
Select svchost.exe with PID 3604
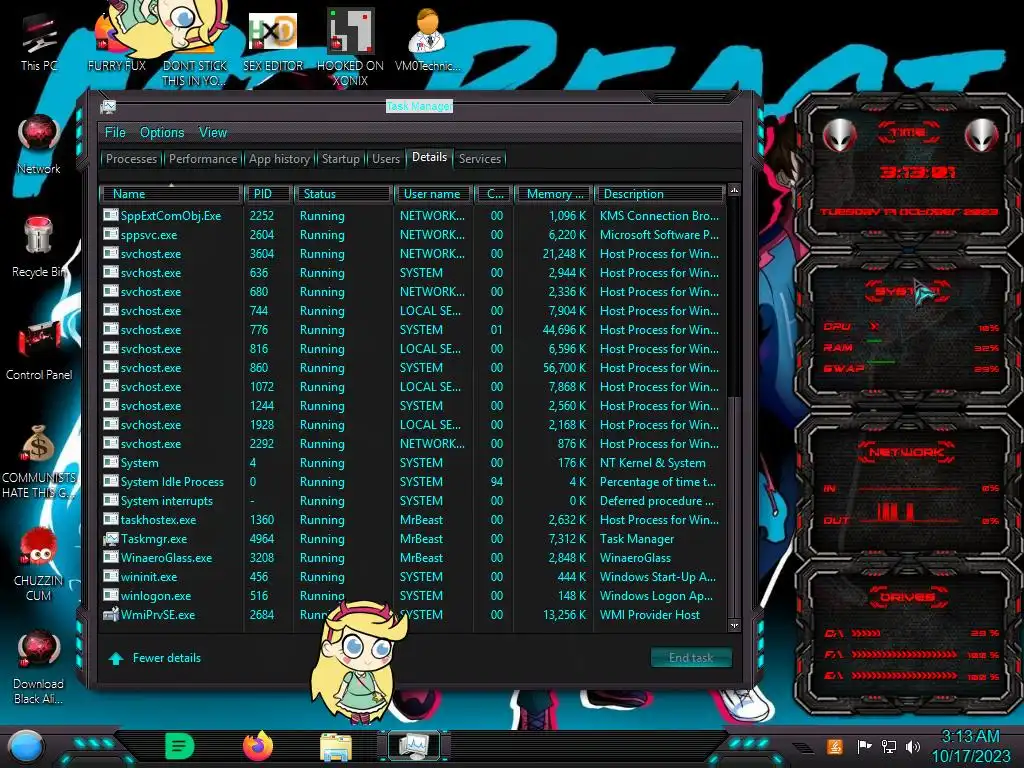coord(413,253)
